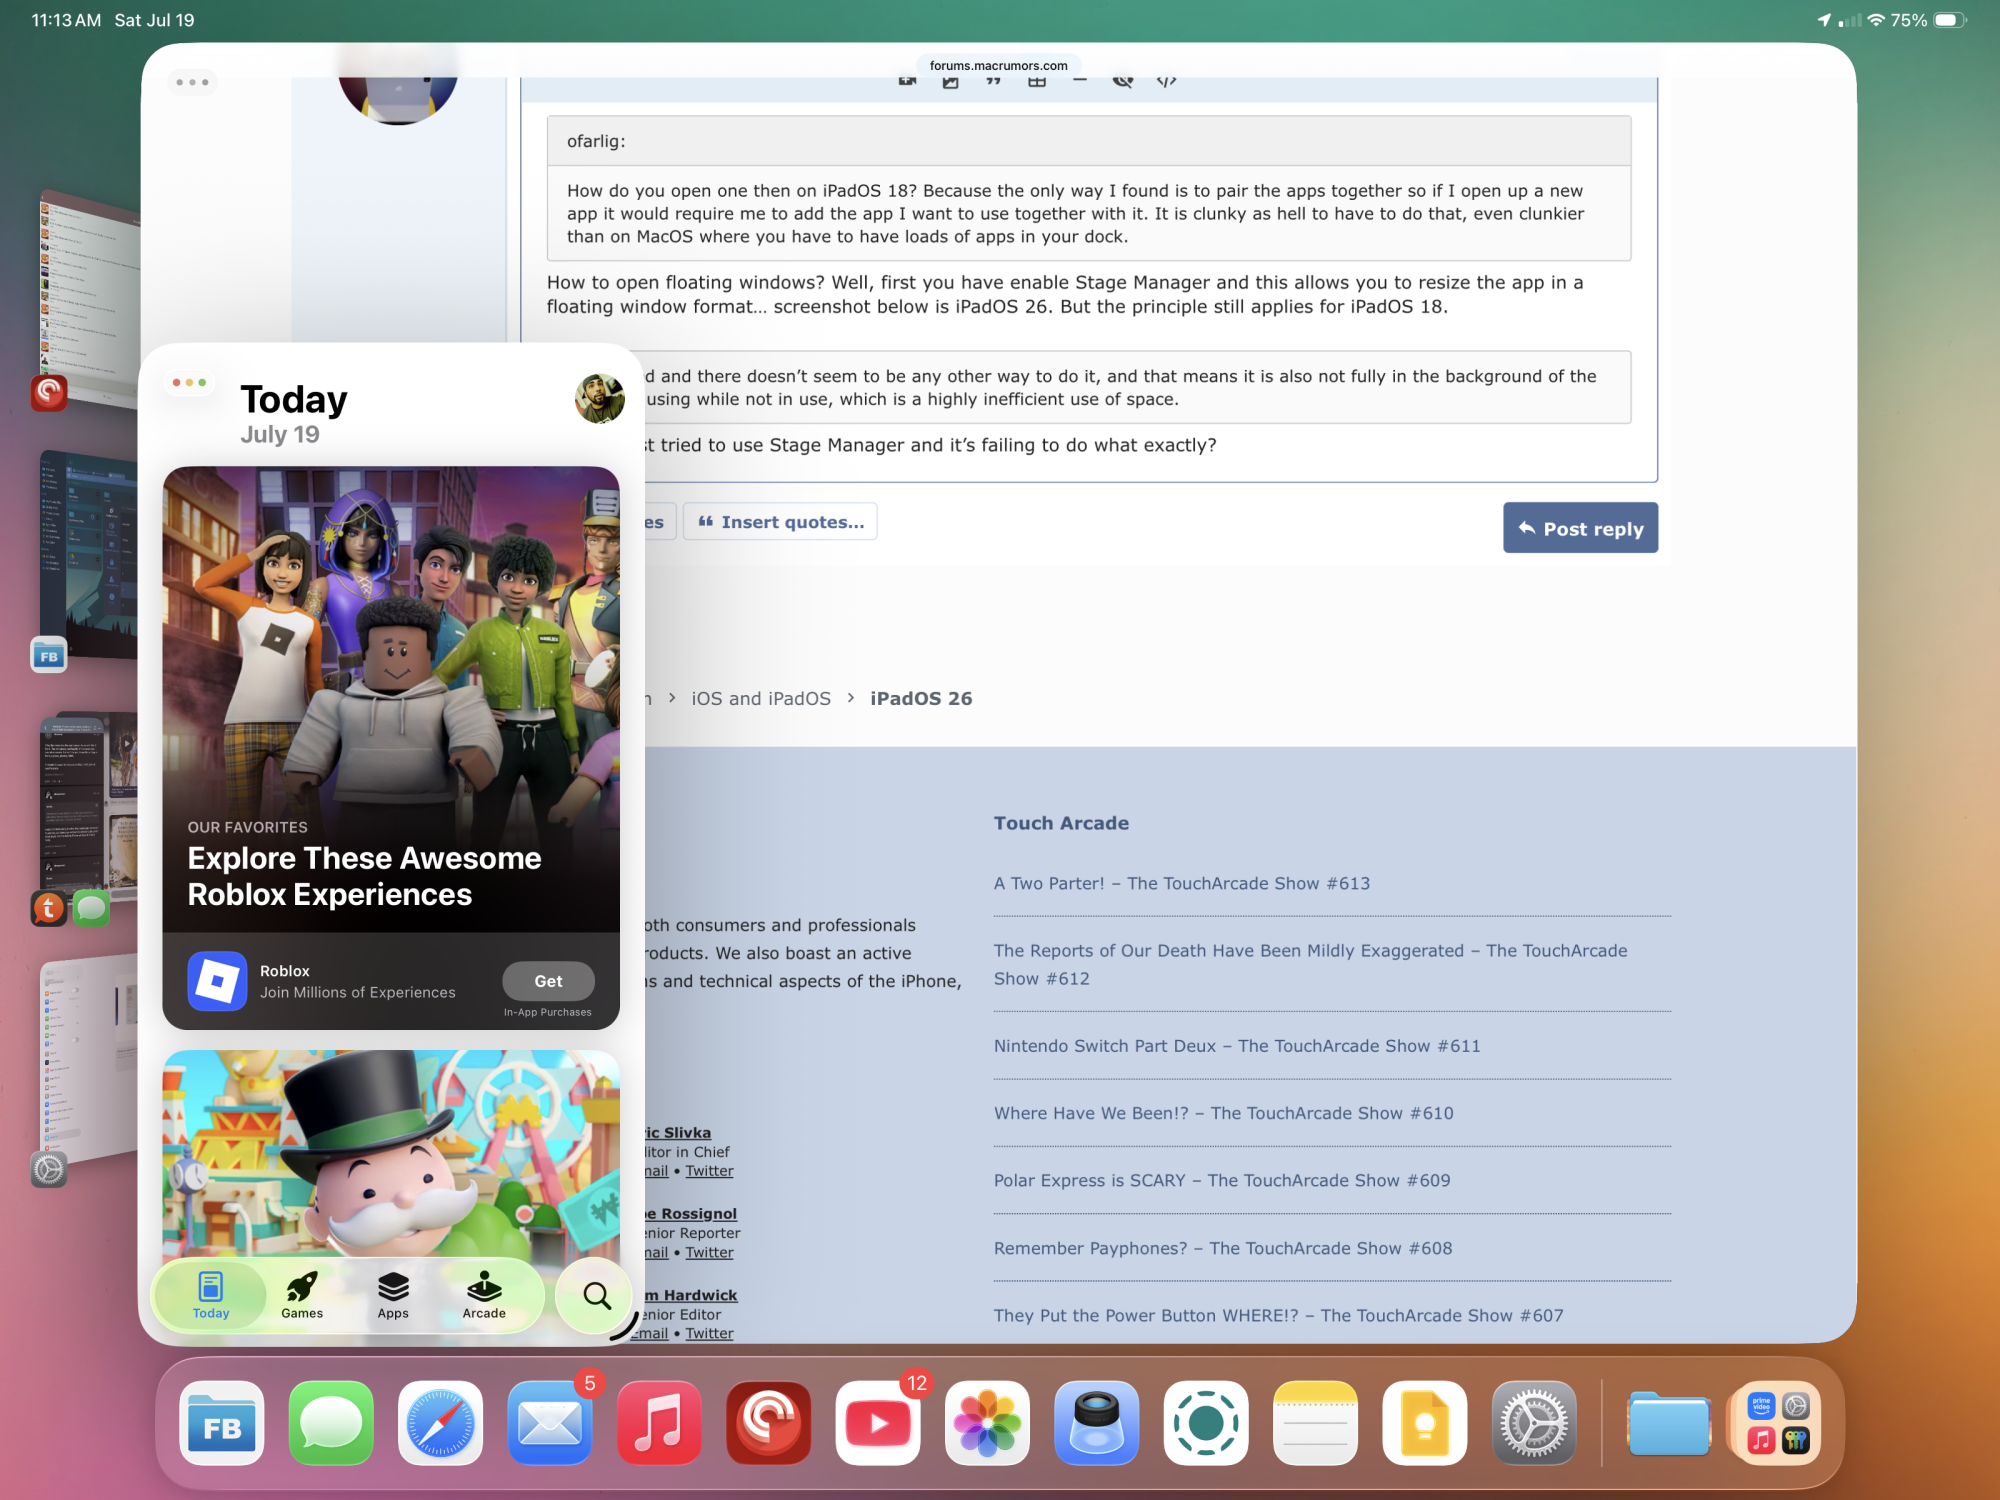Open TouchArcade Show #613 link
The width and height of the screenshot is (2000, 1500).
(x=1182, y=883)
